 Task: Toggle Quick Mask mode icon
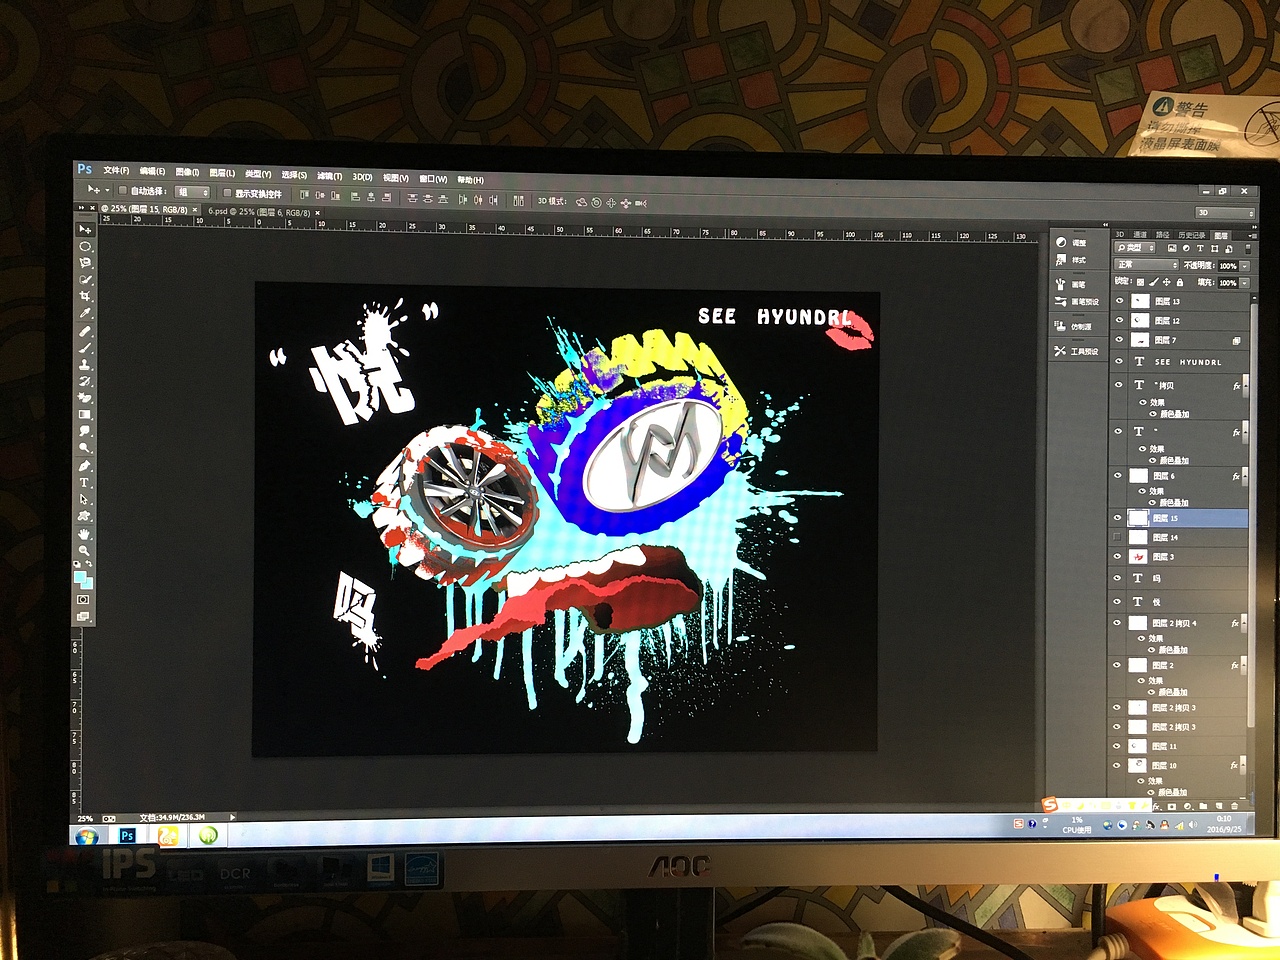click(x=83, y=599)
